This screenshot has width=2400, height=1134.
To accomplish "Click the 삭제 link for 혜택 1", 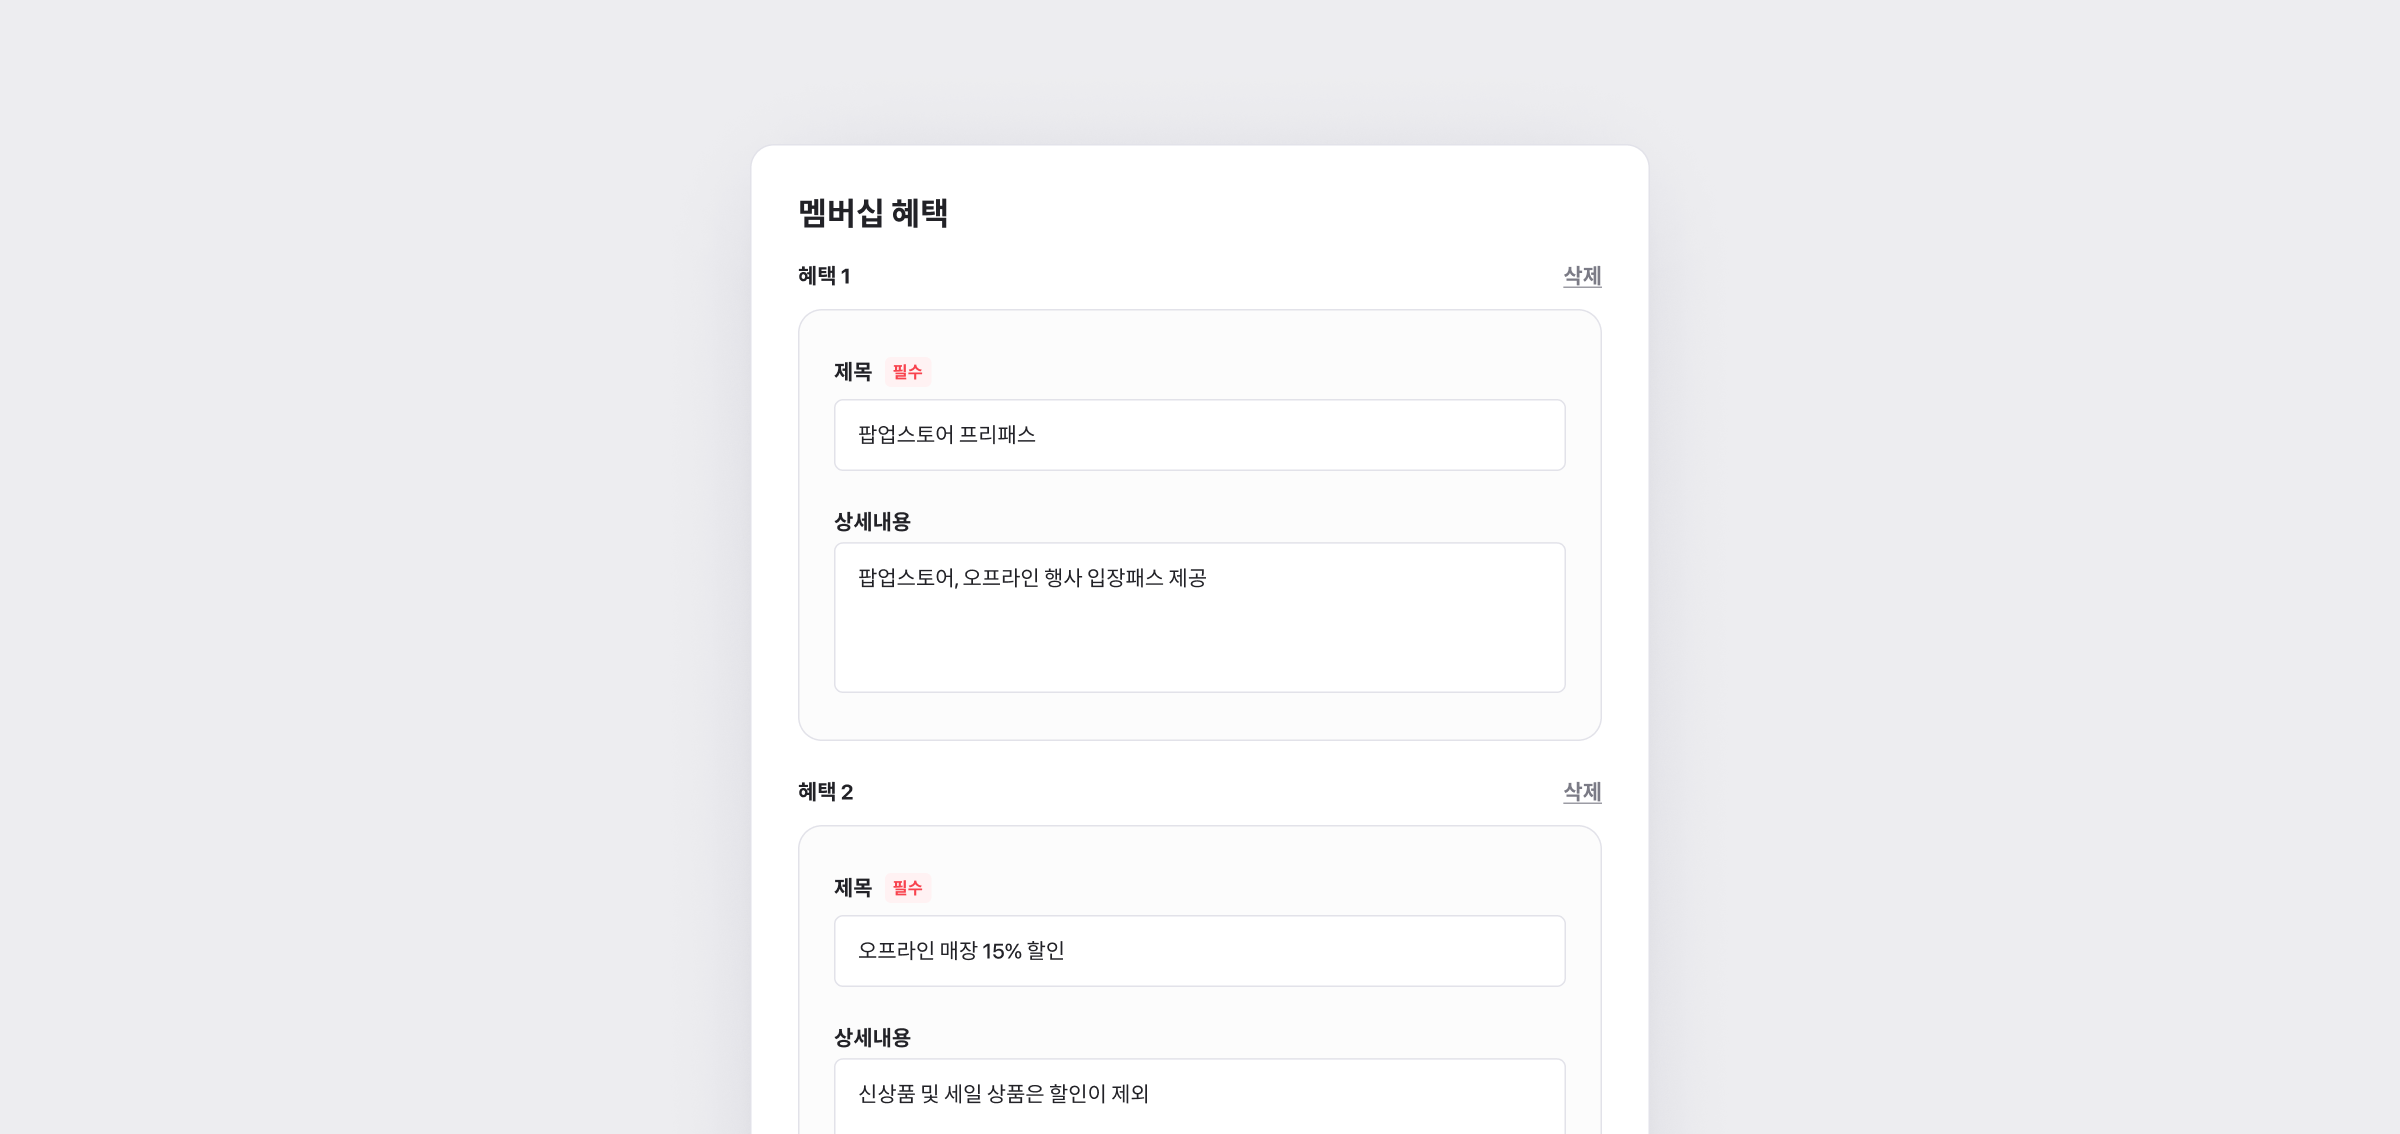I will (1582, 276).
